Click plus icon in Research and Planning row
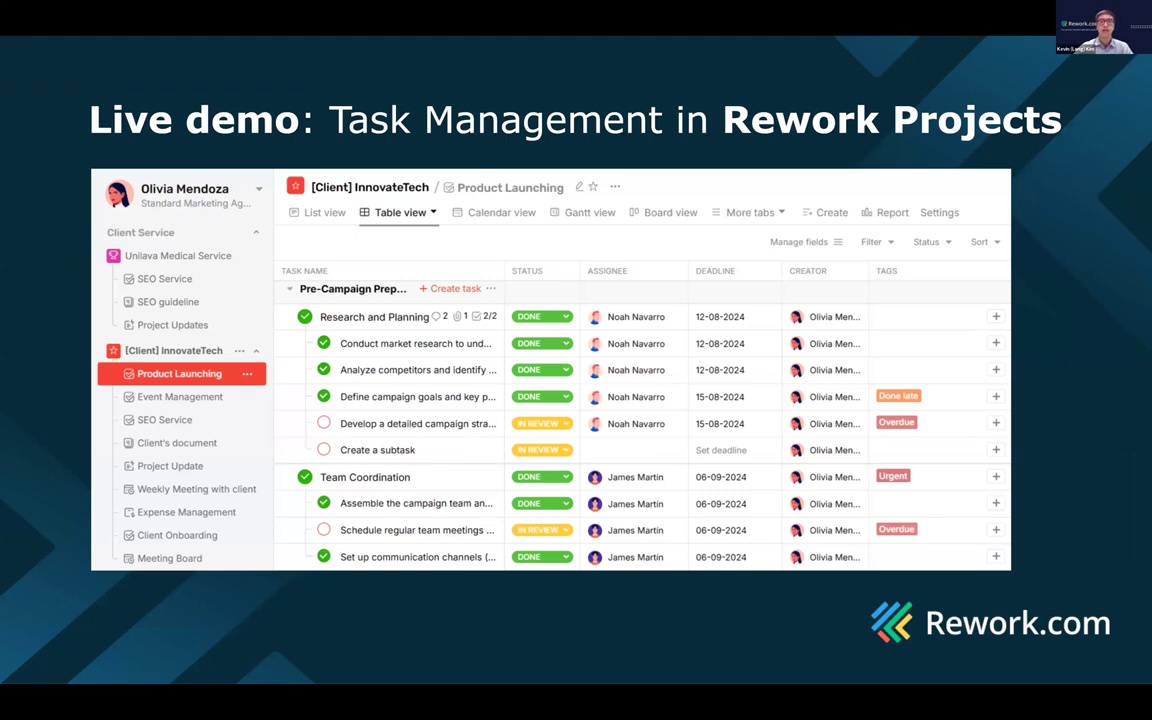The height and width of the screenshot is (720, 1152). point(996,317)
